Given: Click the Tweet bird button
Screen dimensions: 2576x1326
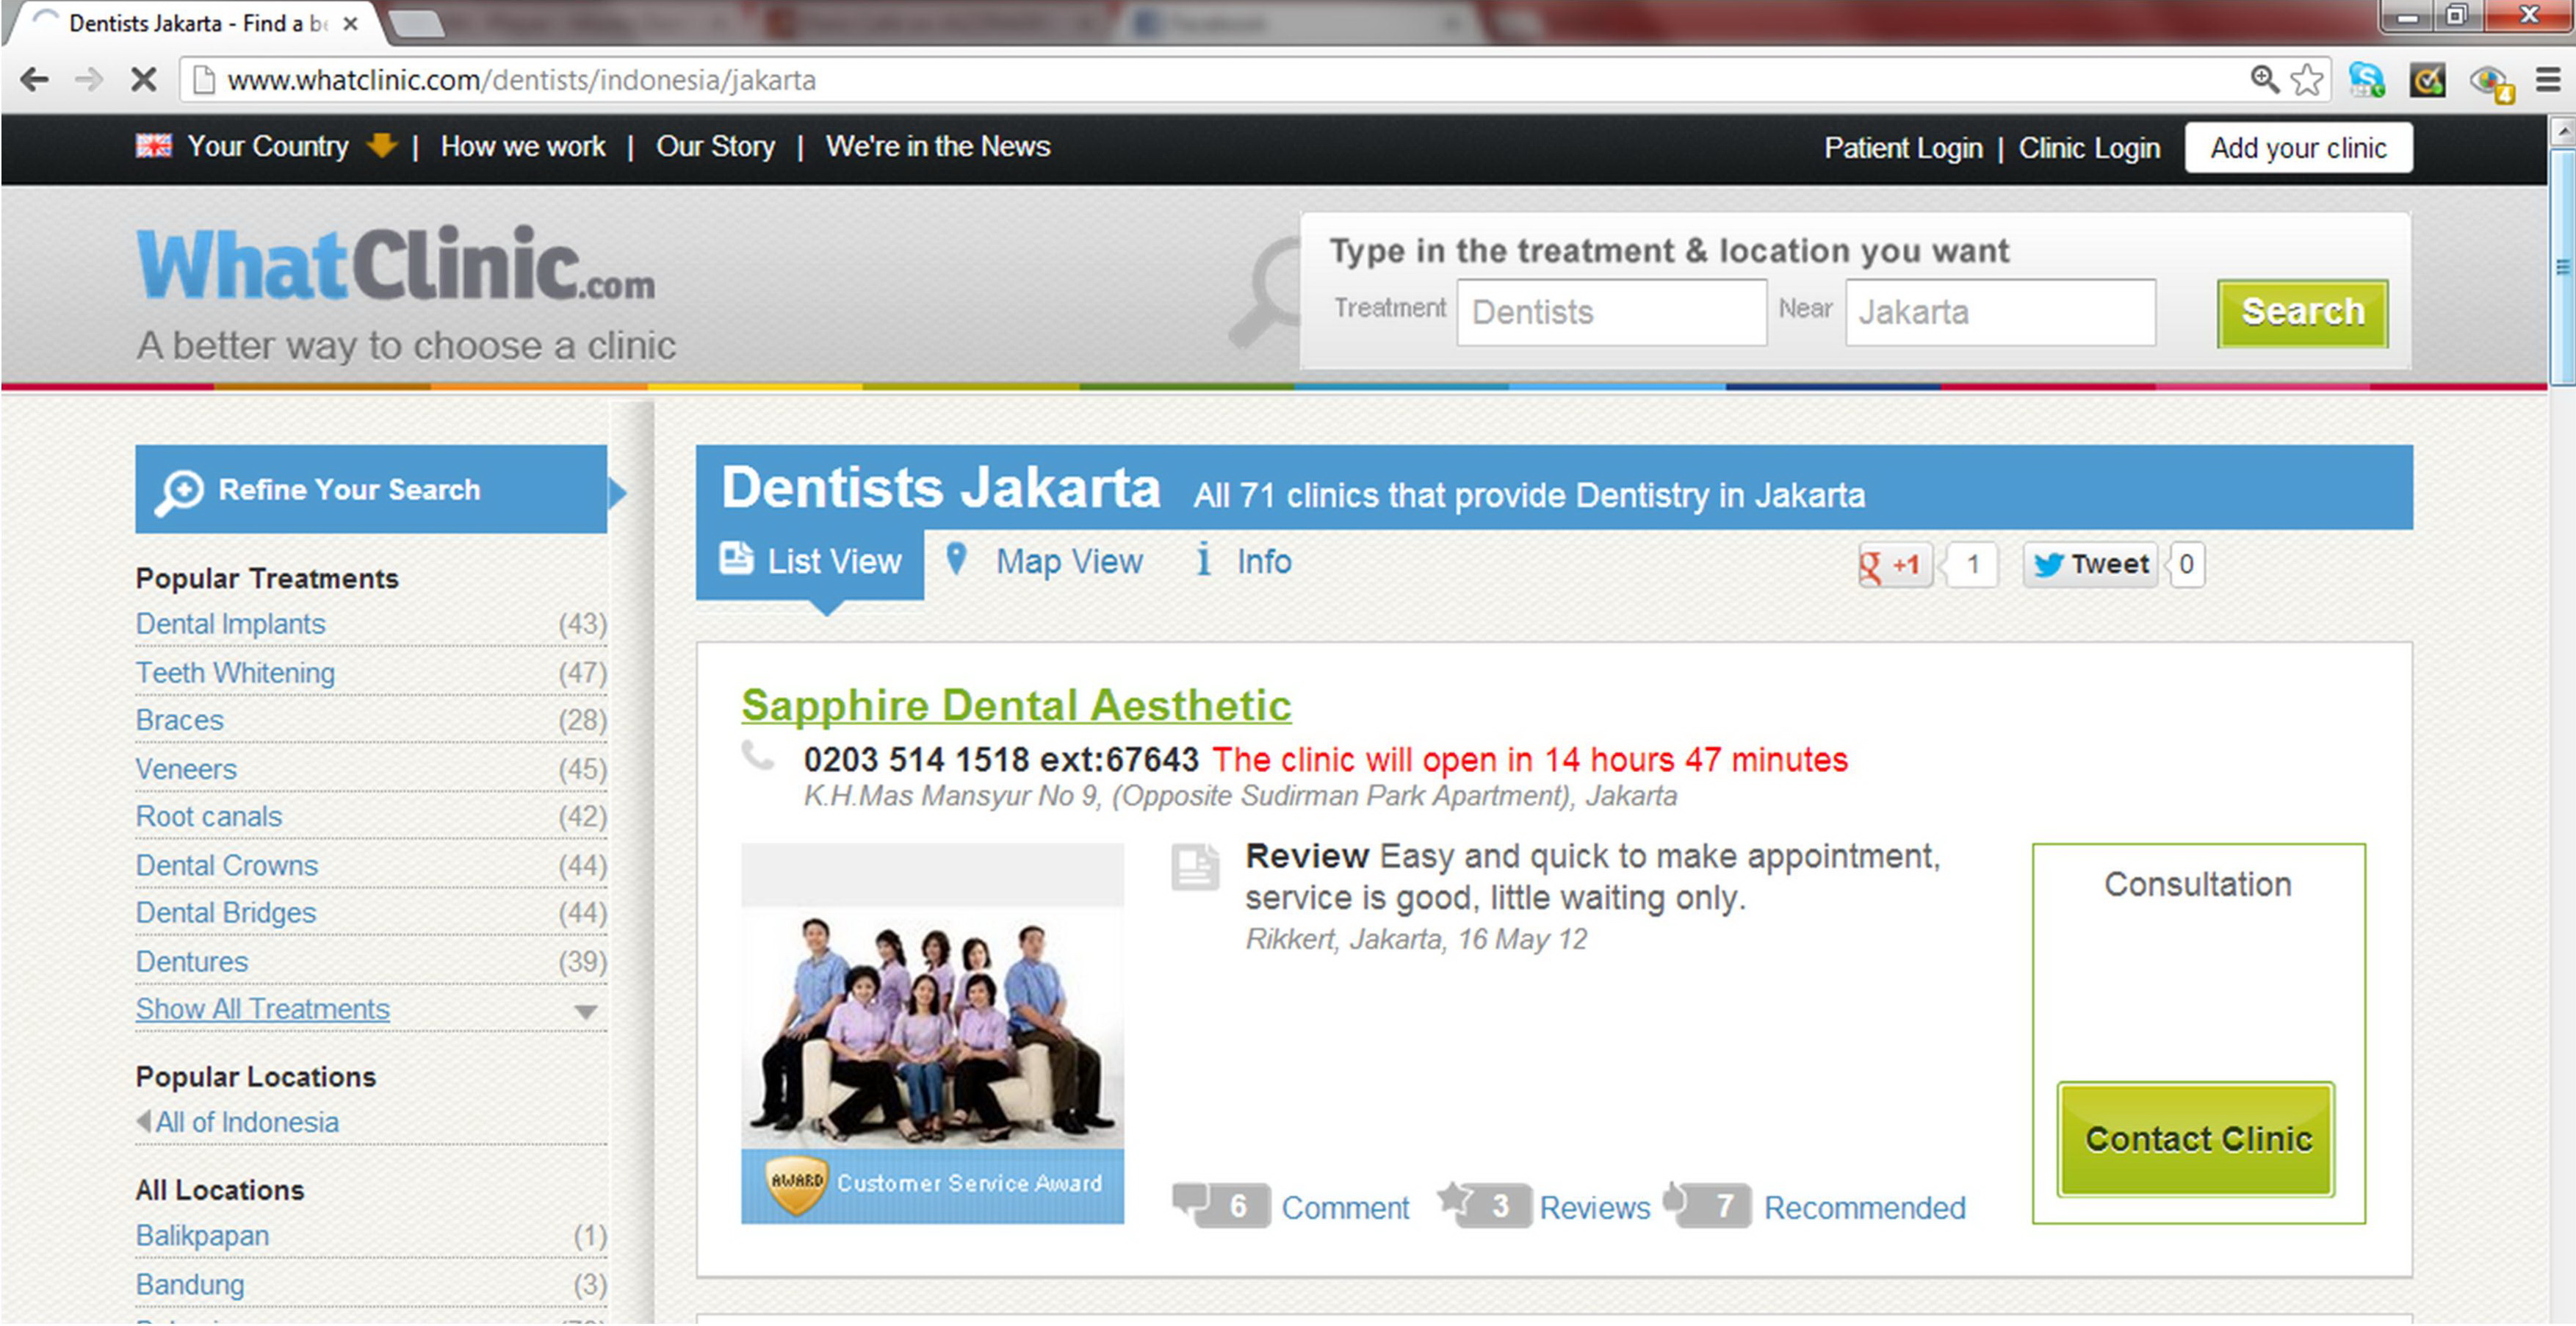Looking at the screenshot, I should click(2090, 565).
